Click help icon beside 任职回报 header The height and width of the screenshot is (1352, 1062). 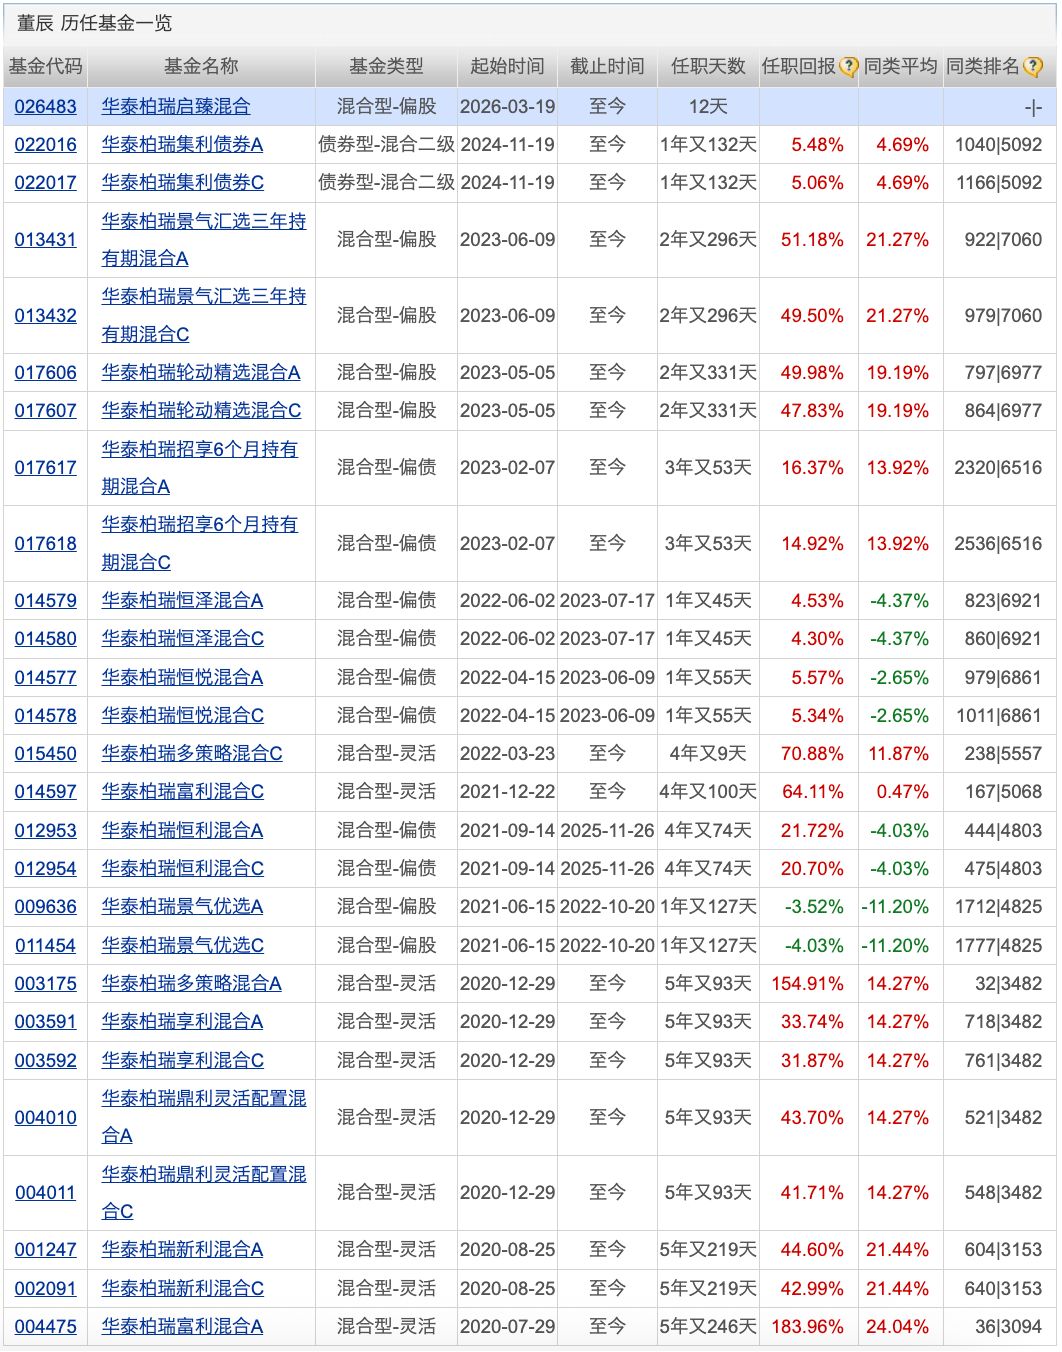tap(848, 67)
